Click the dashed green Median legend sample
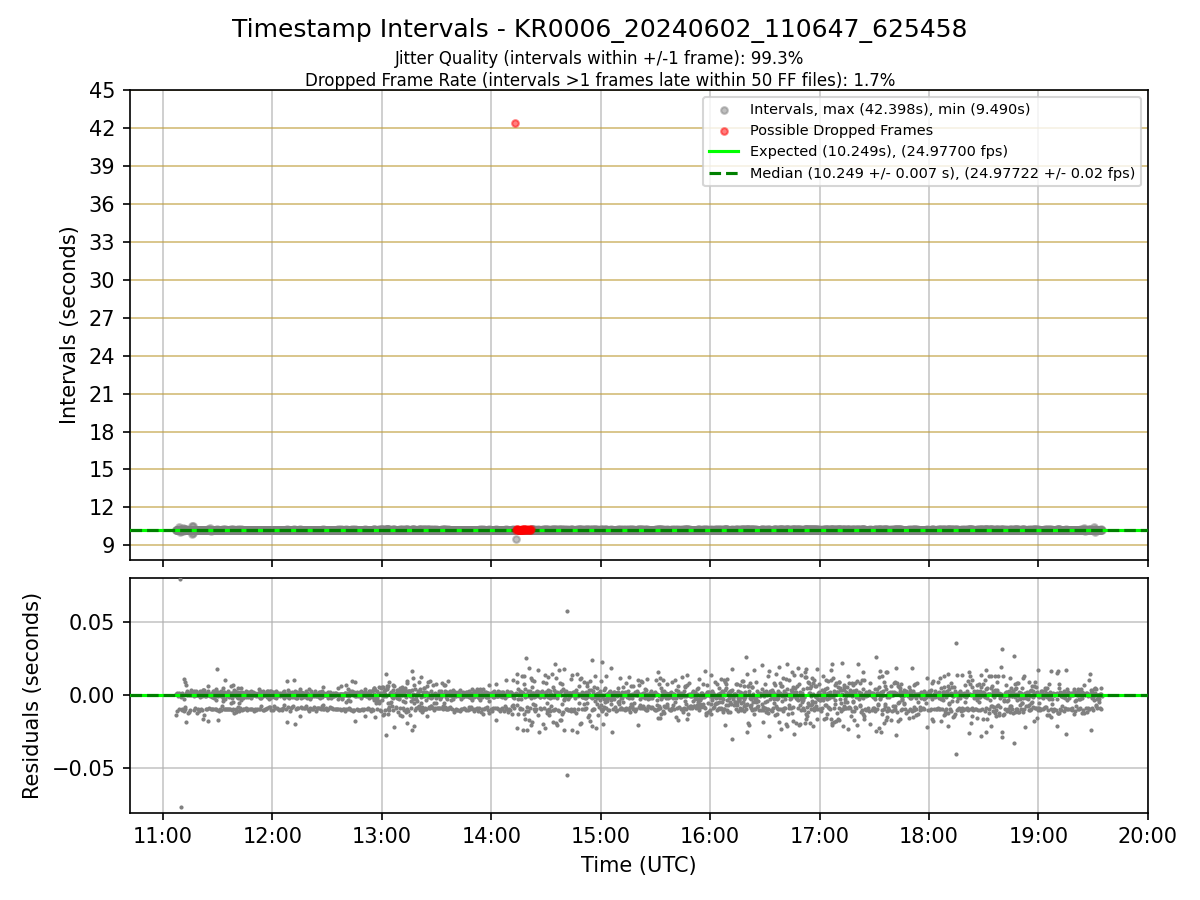 pyautogui.click(x=724, y=173)
